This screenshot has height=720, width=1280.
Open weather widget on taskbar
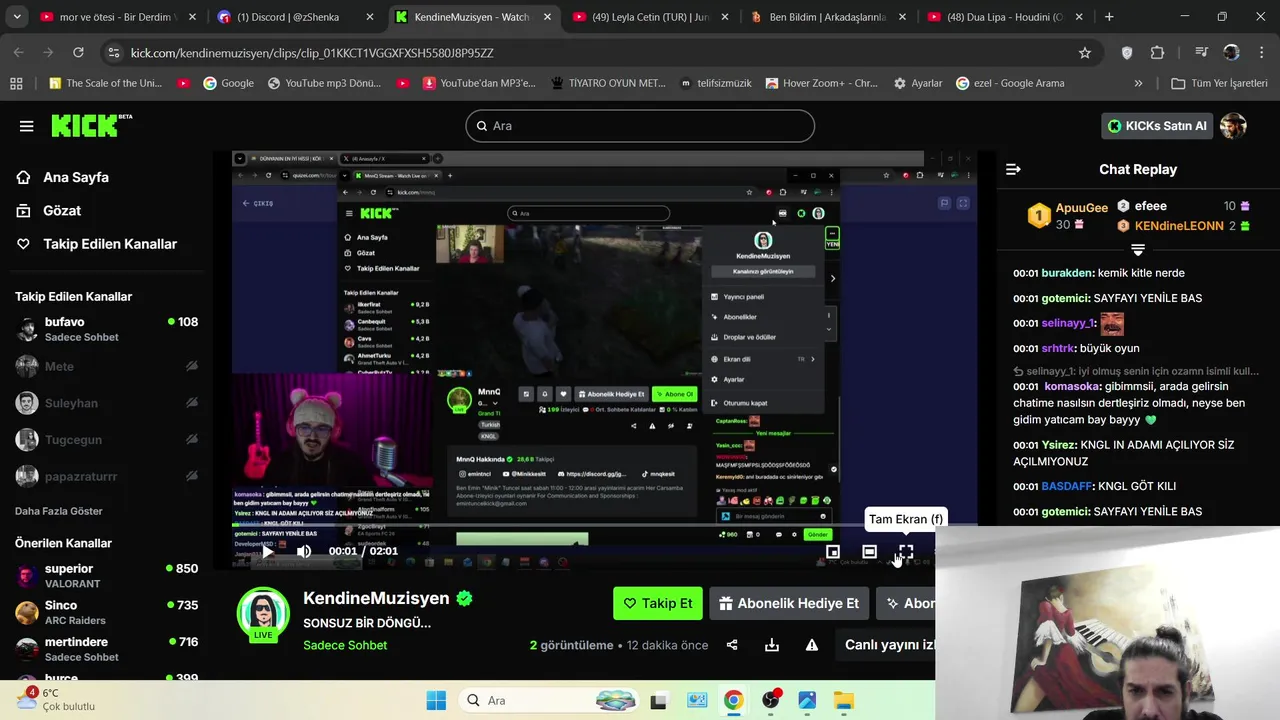tap(55, 700)
